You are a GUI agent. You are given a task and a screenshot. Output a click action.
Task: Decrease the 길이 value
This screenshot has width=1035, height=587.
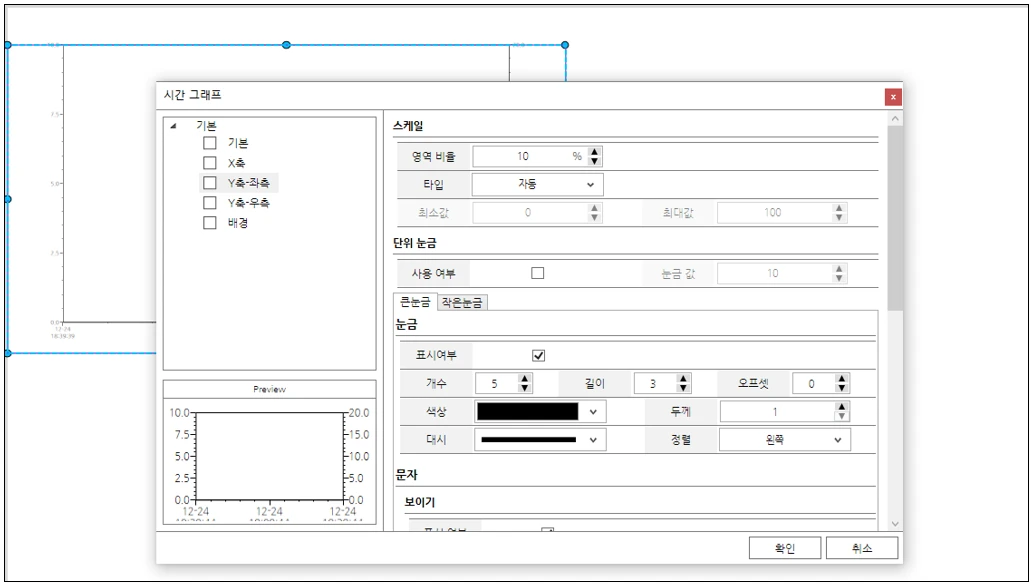tap(683, 388)
